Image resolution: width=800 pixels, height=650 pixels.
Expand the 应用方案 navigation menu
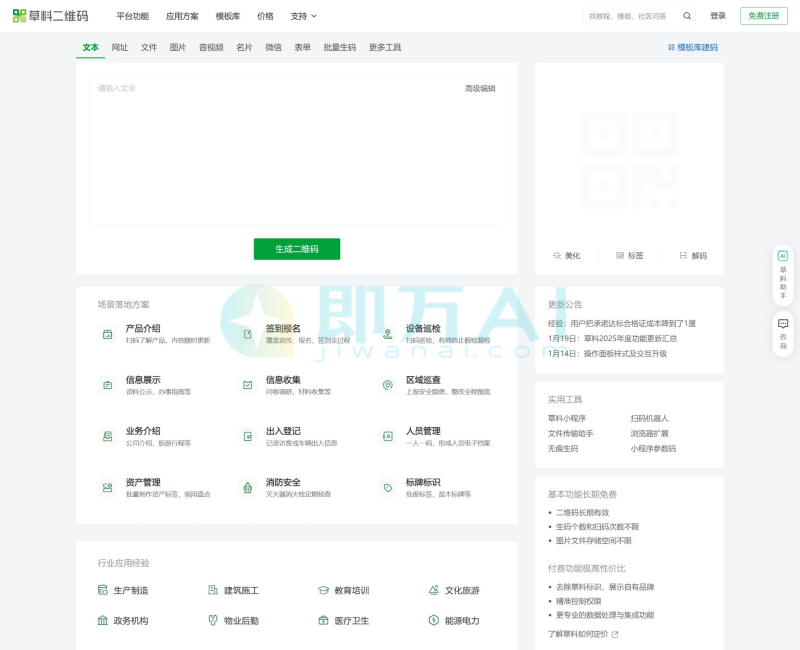point(182,16)
